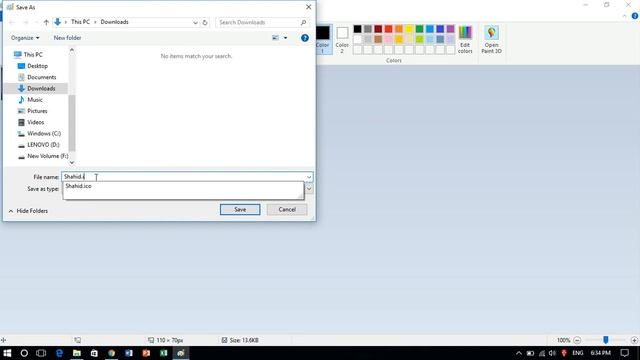The width and height of the screenshot is (640, 360).
Task: Open the Windows Start menu
Action: pyautogui.click(x=7, y=353)
